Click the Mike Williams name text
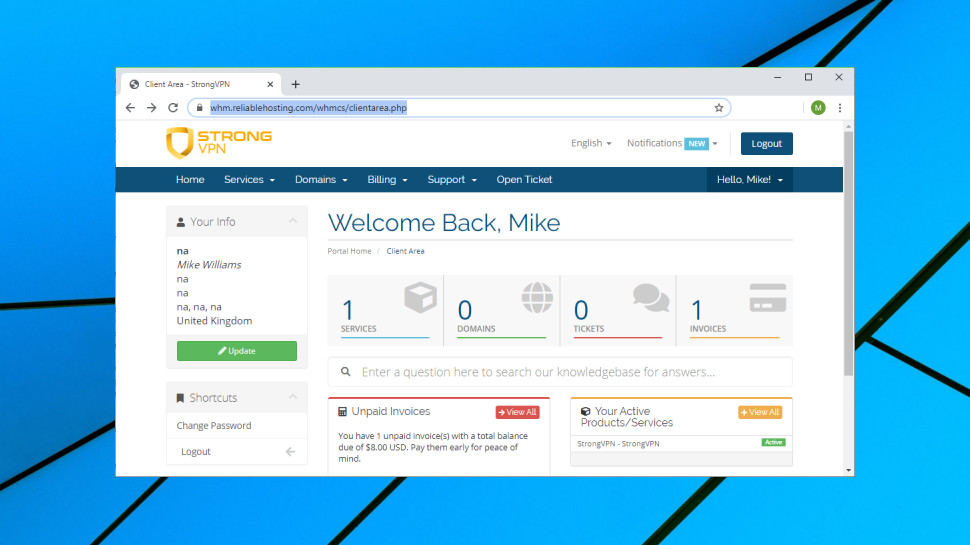The width and height of the screenshot is (970, 545). 209,265
